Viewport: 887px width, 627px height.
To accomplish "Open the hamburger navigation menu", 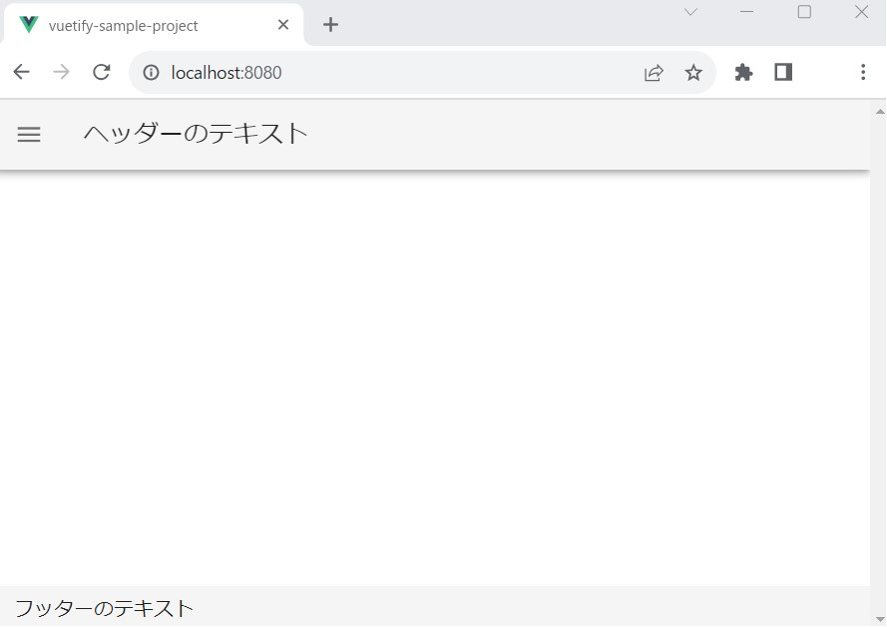I will [x=29, y=135].
